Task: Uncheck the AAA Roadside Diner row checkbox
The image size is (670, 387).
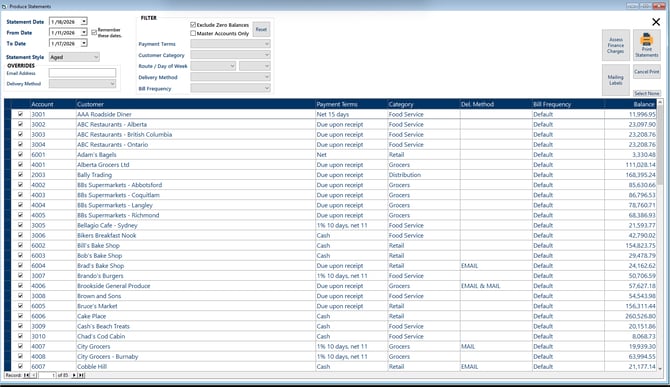Action: click(x=20, y=114)
